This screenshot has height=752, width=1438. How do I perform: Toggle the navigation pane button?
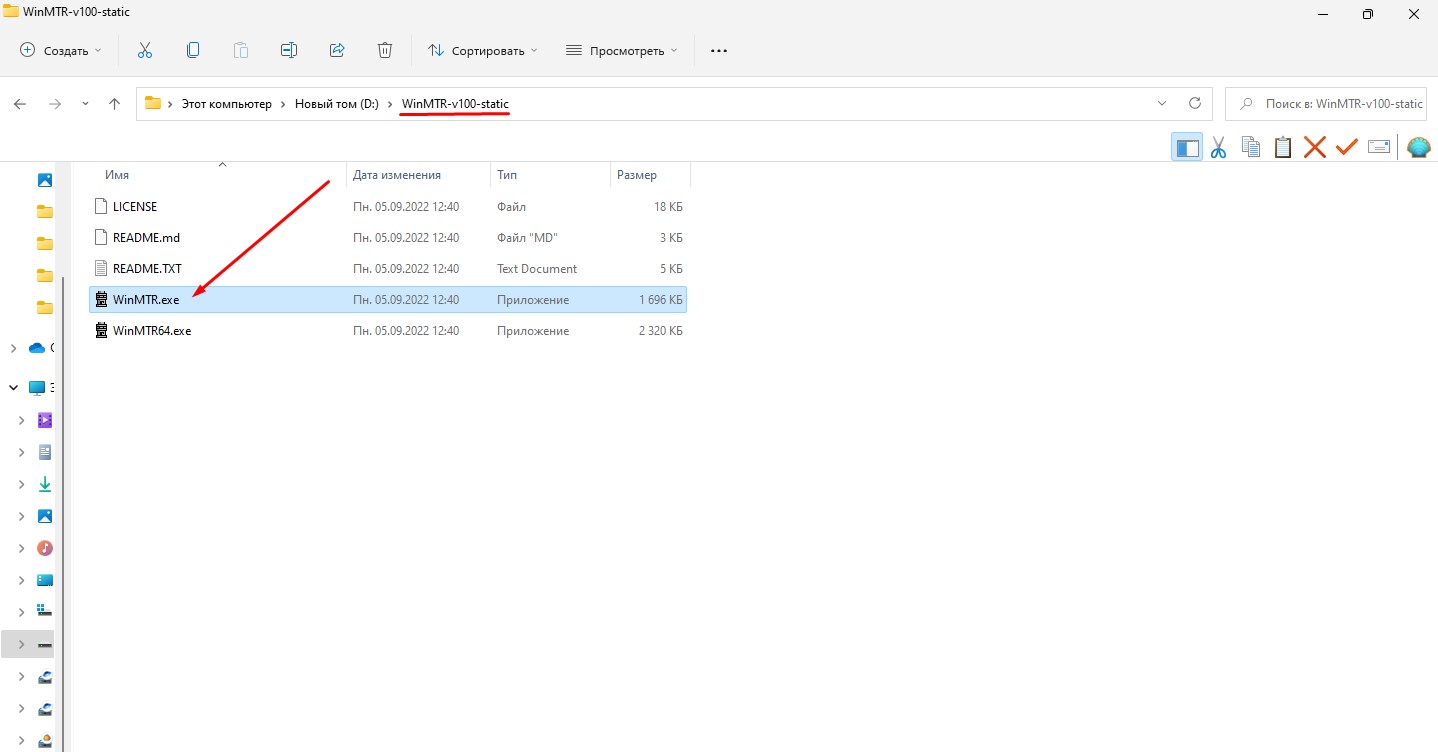(x=1187, y=148)
